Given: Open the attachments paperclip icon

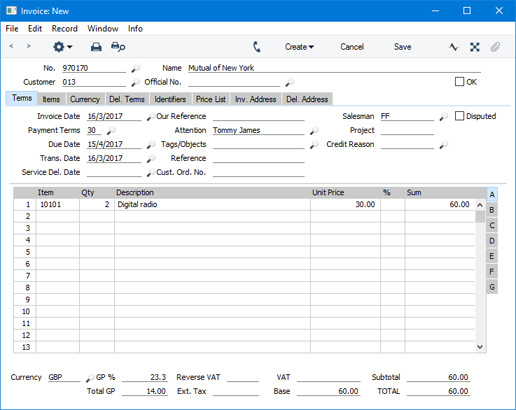Looking at the screenshot, I should coord(495,47).
